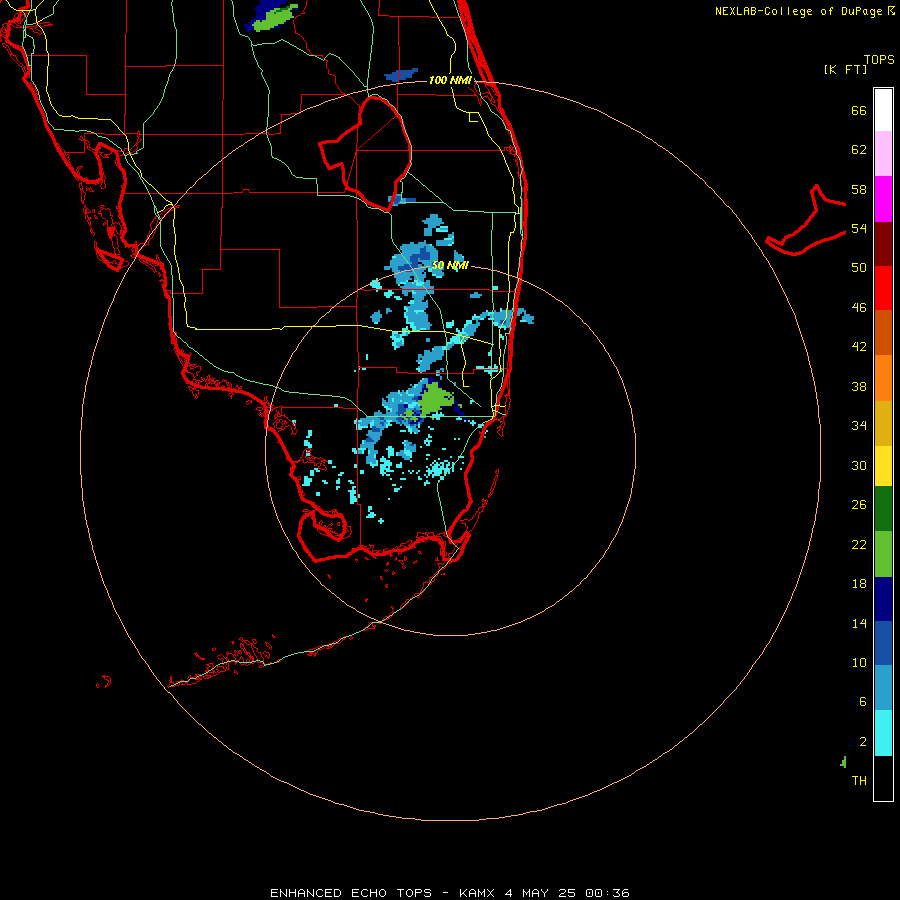The image size is (900, 900).
Task: Click the '6' legend value
Action: 863,702
